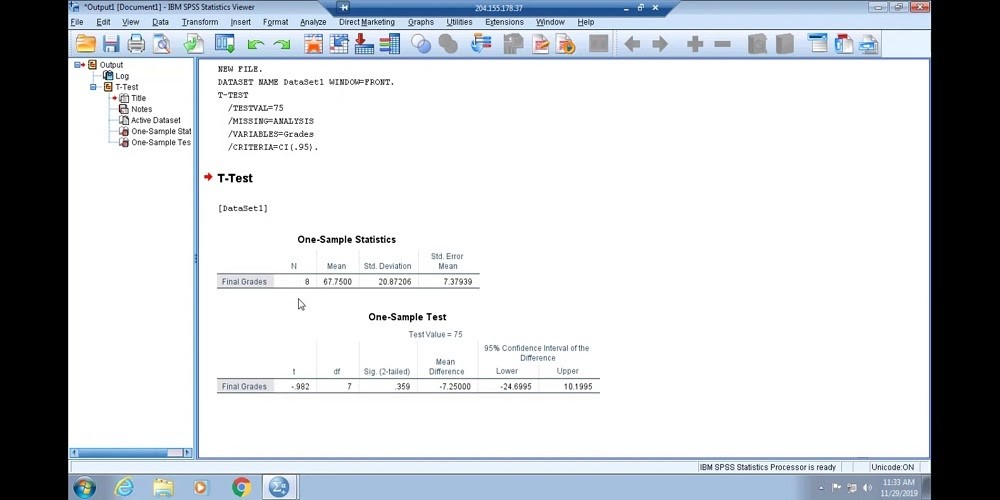
Task: Click the Print toolbar icon
Action: [136, 44]
